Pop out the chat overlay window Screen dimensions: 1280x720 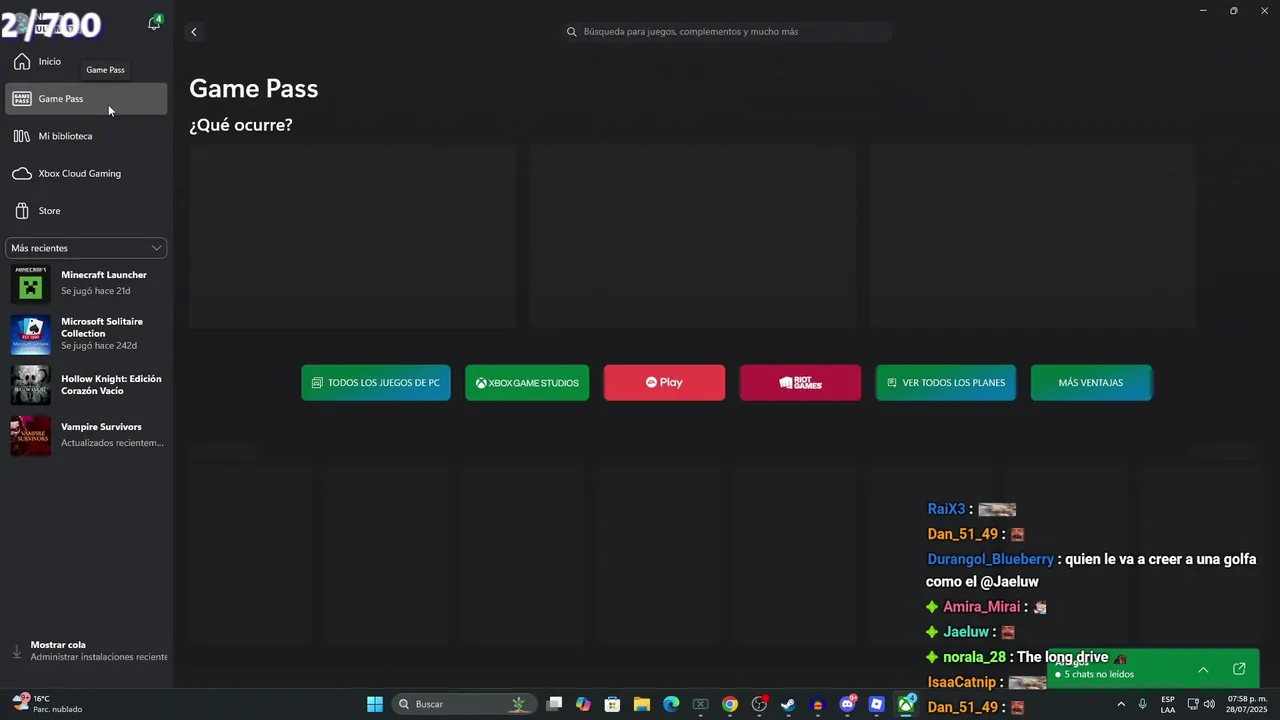point(1239,669)
